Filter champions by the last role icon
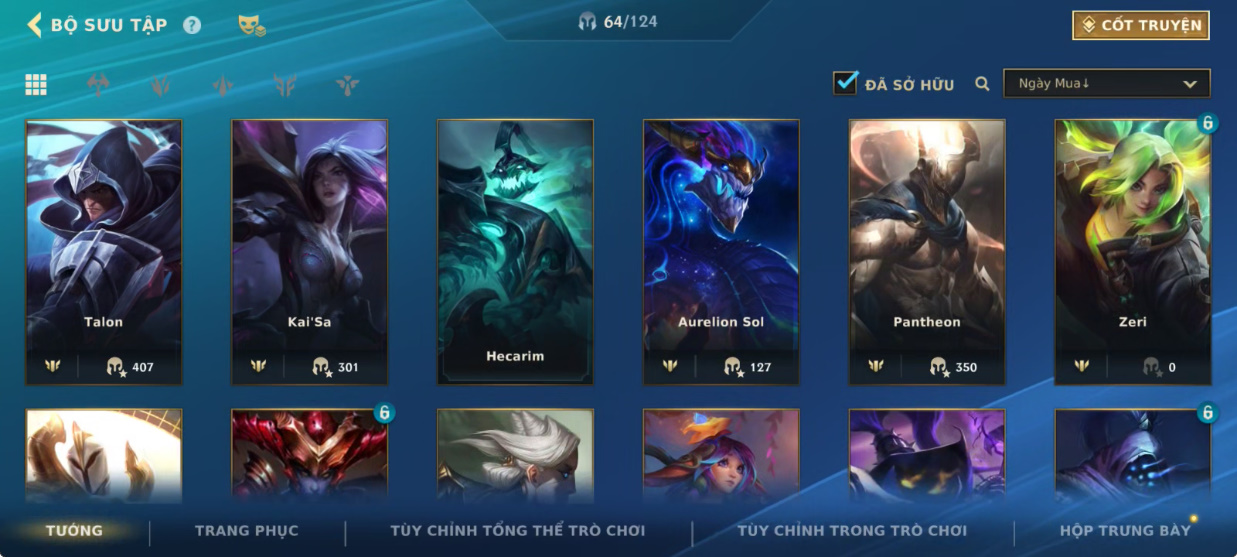1237x557 pixels. tap(347, 85)
